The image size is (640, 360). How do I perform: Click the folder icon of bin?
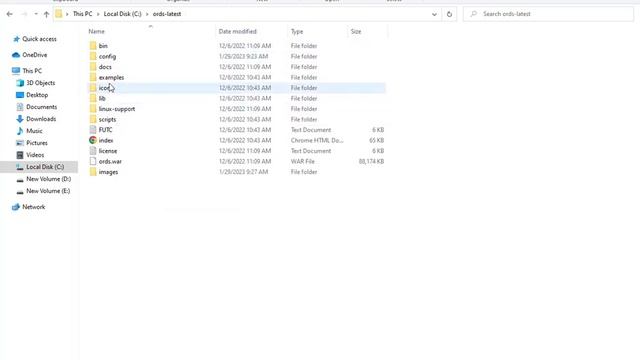(x=93, y=46)
